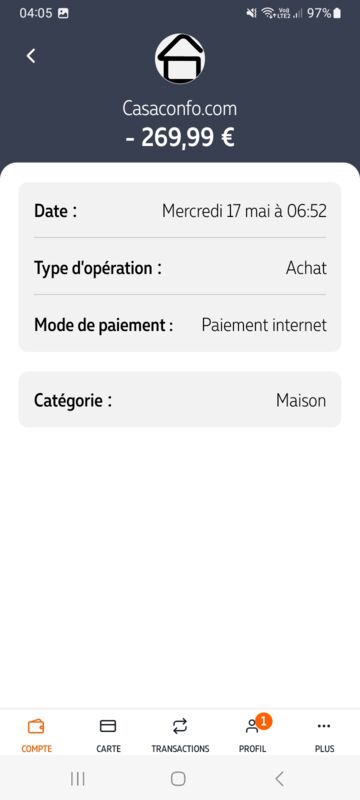Viewport: 360px width, 800px height.
Task: Tap the Android home button
Action: [178, 779]
